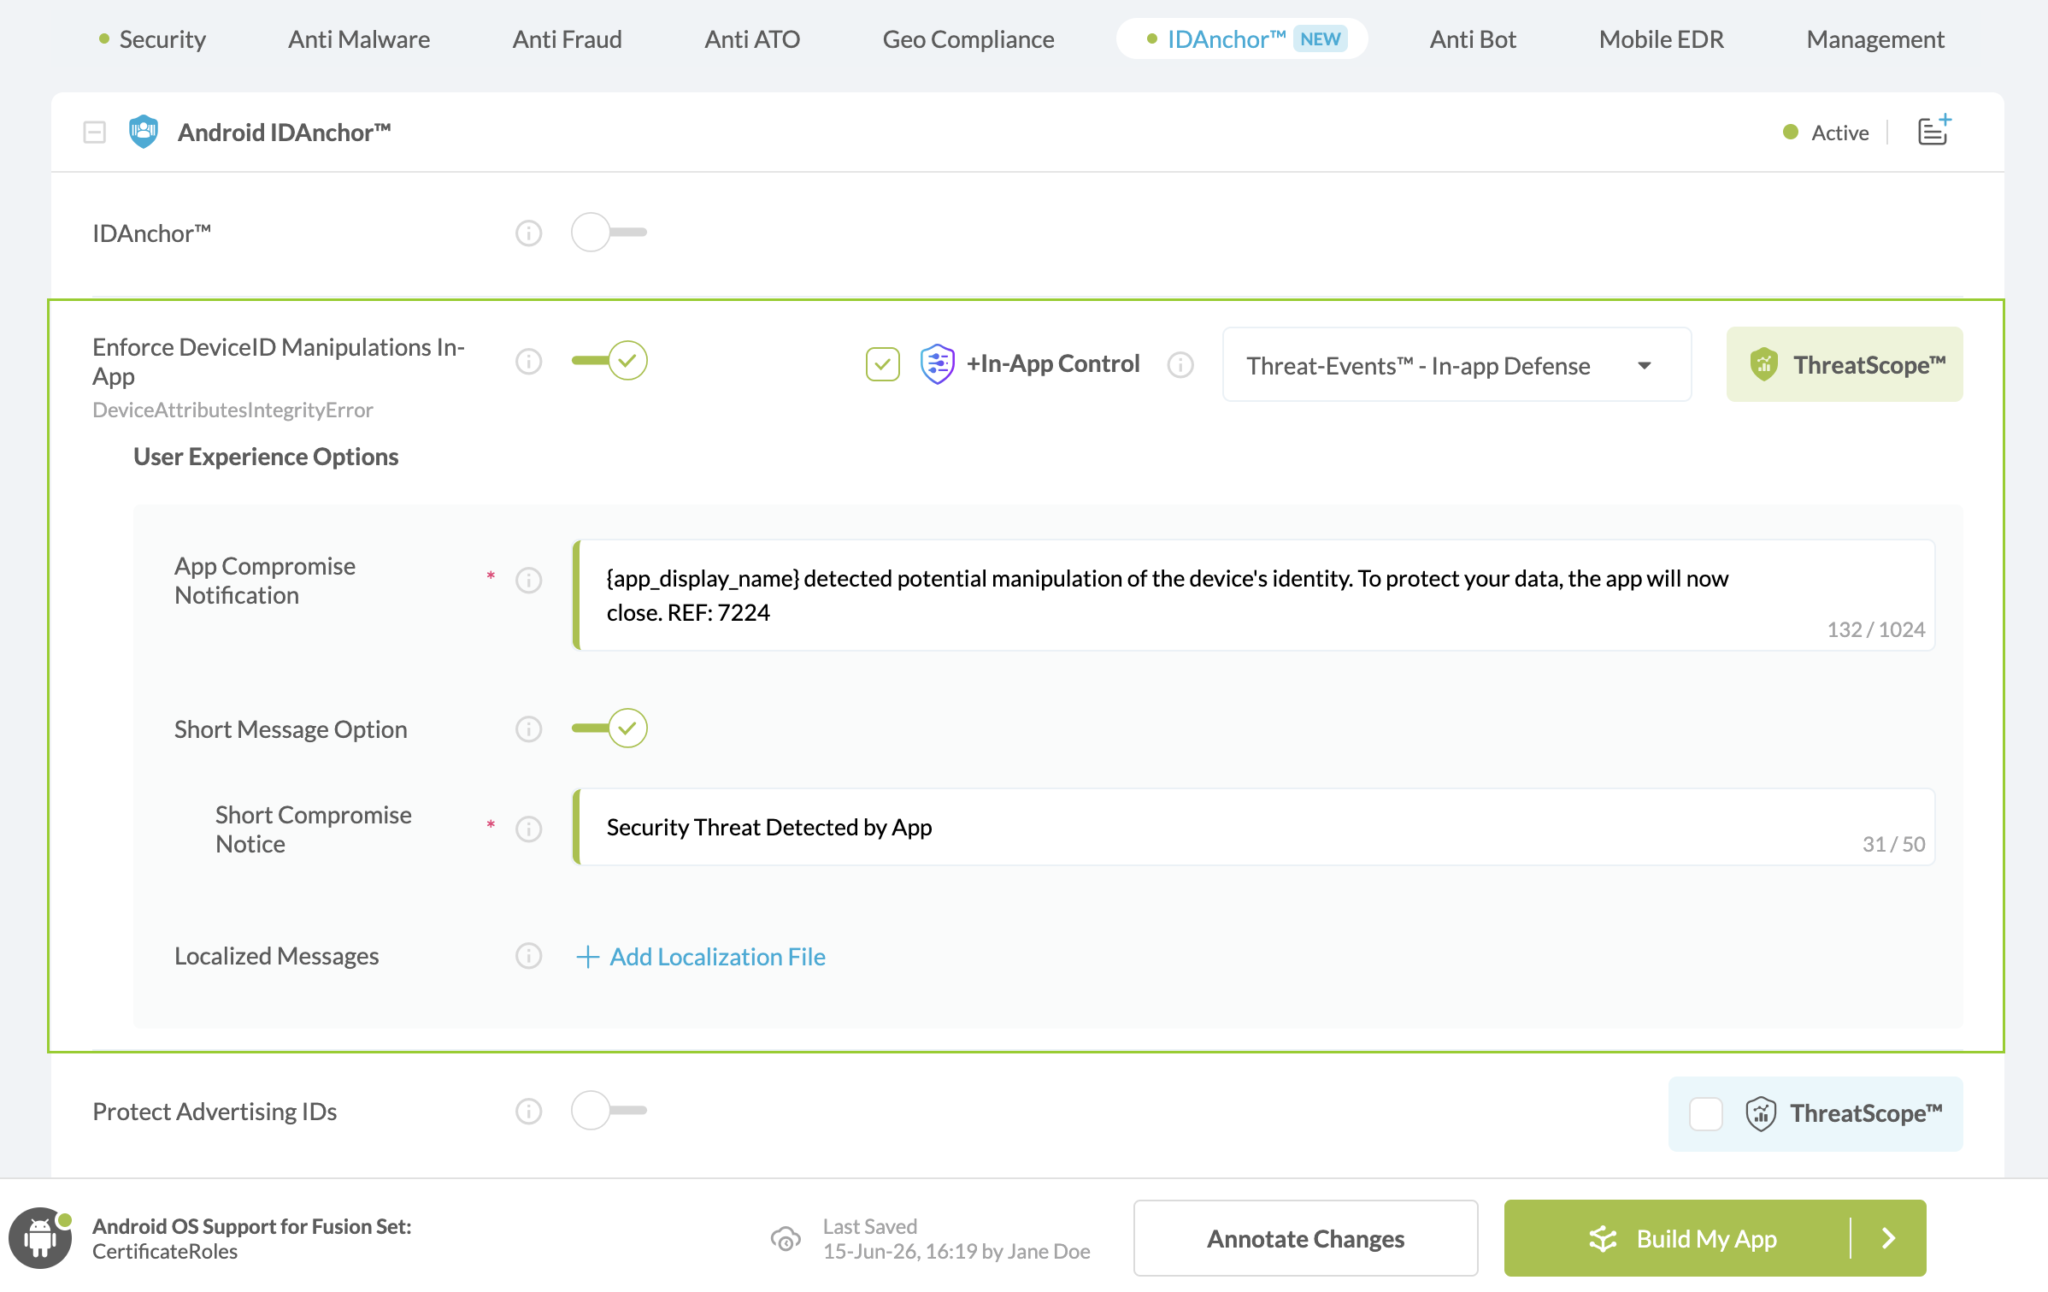Click the add note icon beside Active
The height and width of the screenshot is (1292, 2048).
(x=1934, y=131)
